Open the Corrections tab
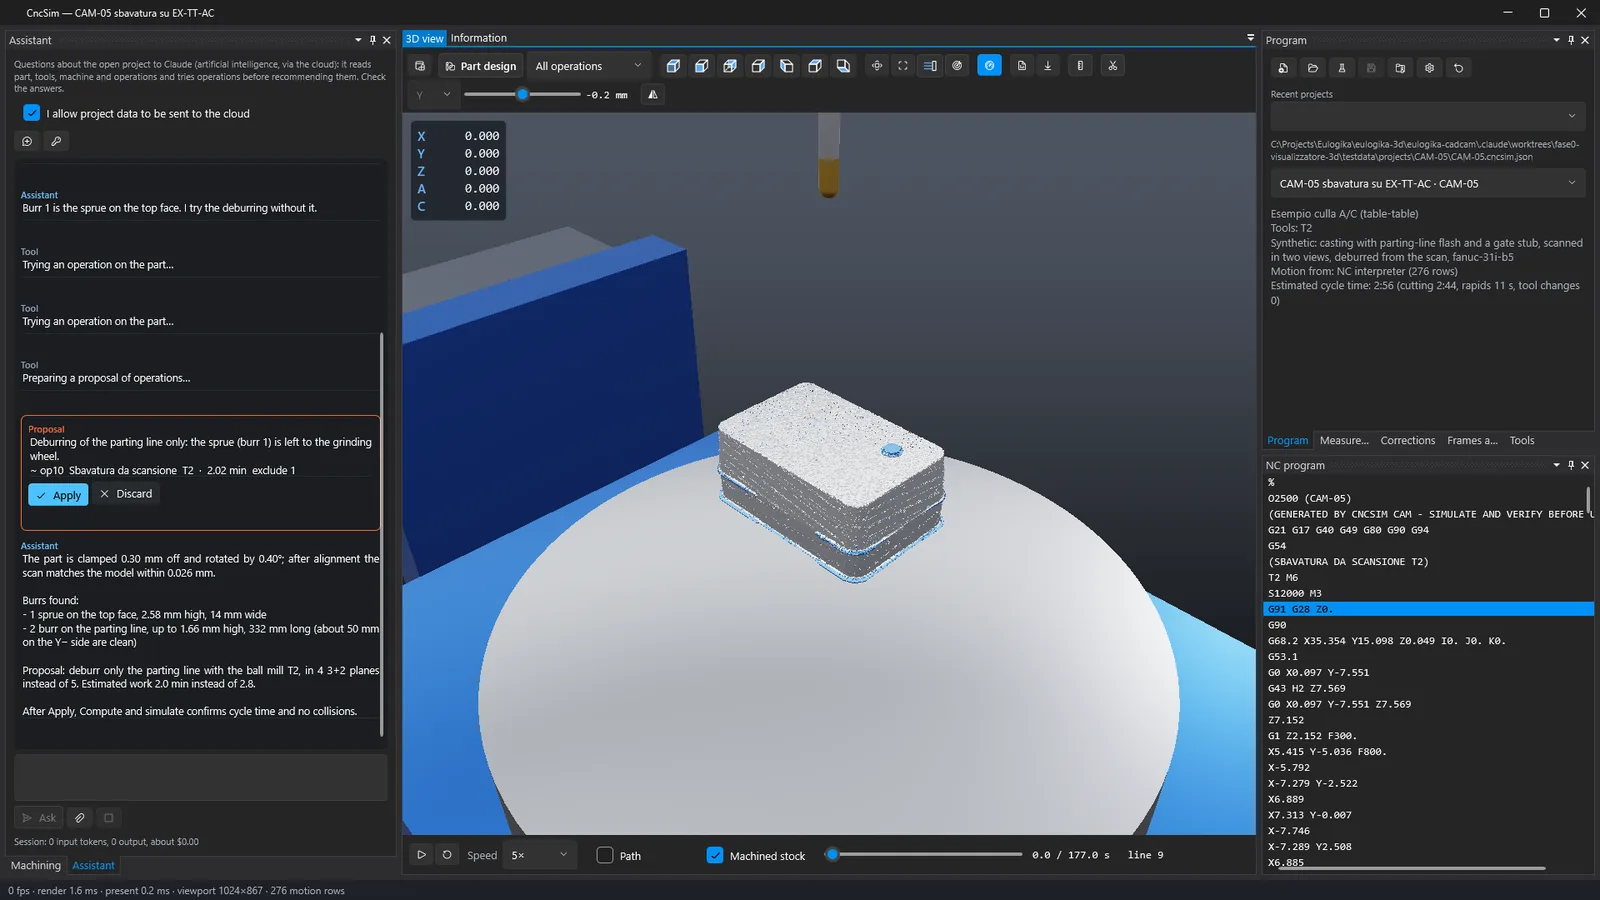Viewport: 1600px width, 900px height. (x=1407, y=440)
